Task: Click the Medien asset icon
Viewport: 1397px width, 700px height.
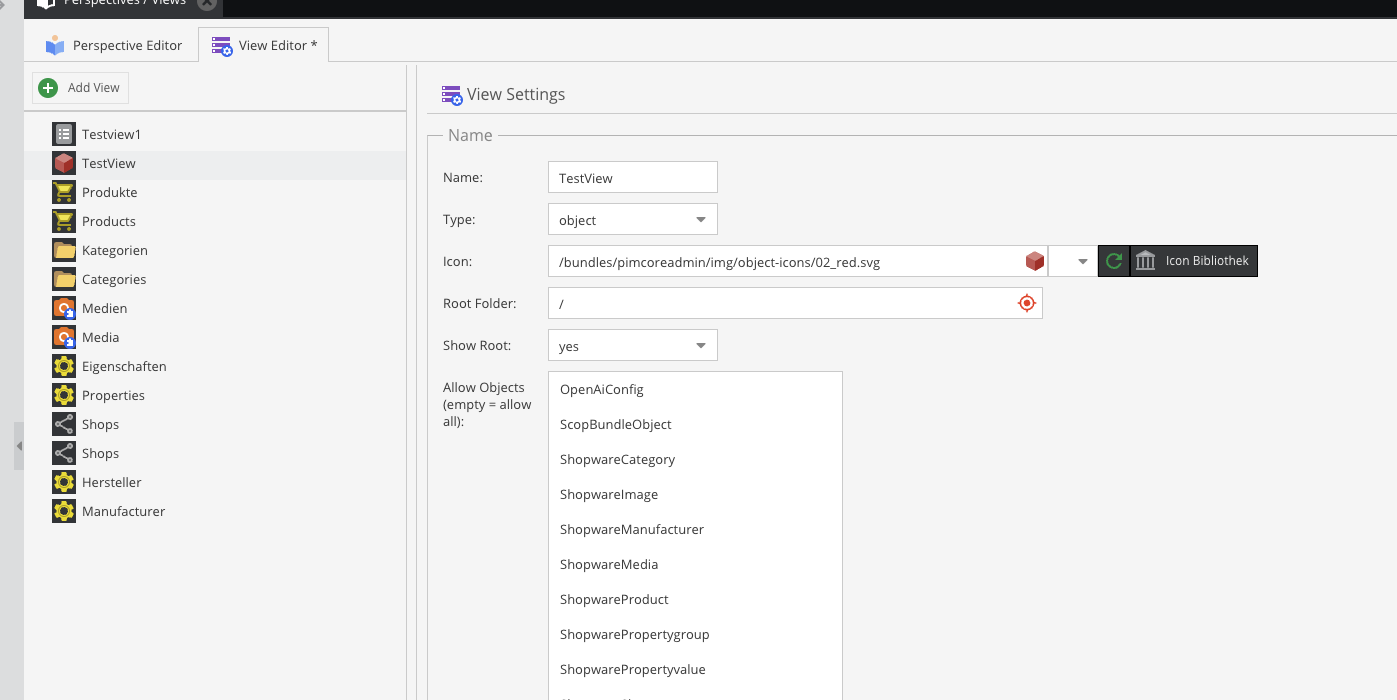Action: (x=64, y=308)
